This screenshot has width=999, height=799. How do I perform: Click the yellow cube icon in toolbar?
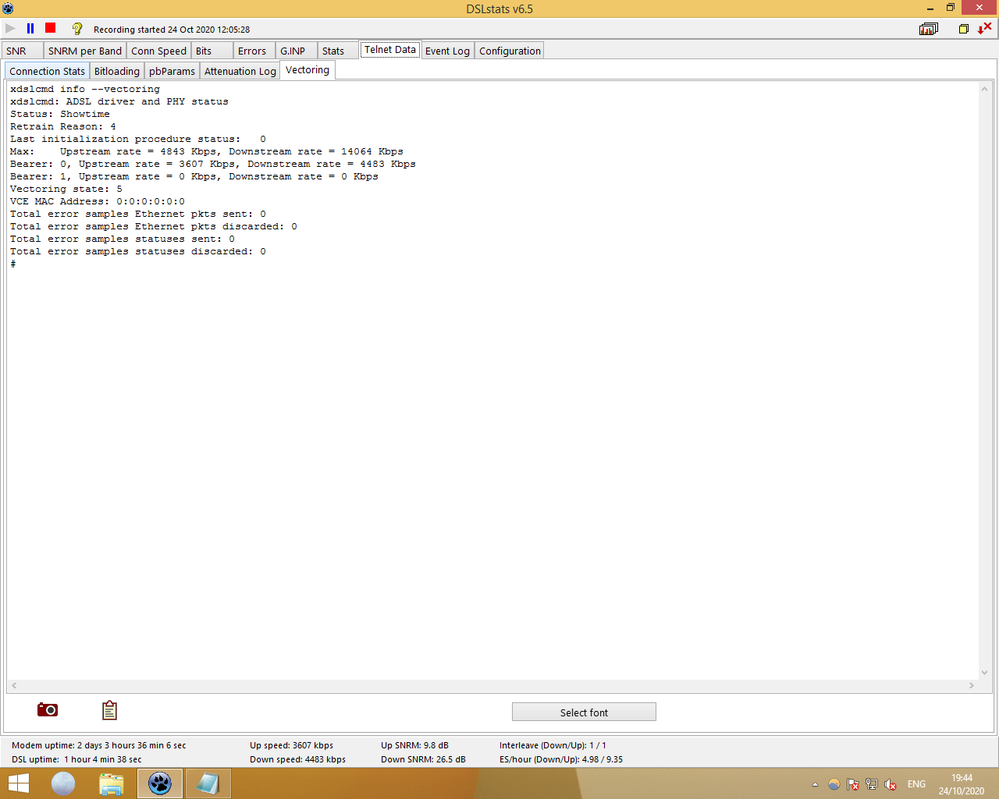coord(964,29)
